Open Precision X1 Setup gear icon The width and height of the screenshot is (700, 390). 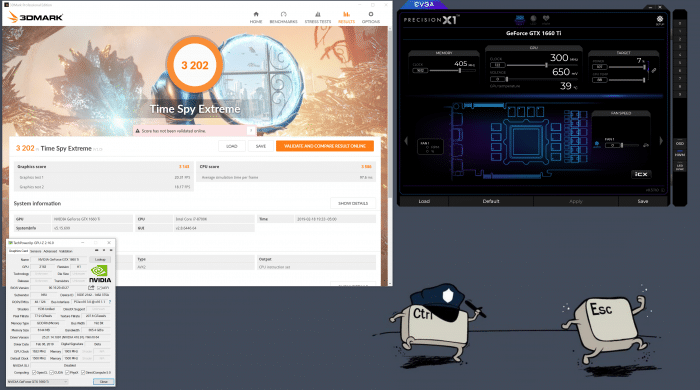coord(660,19)
